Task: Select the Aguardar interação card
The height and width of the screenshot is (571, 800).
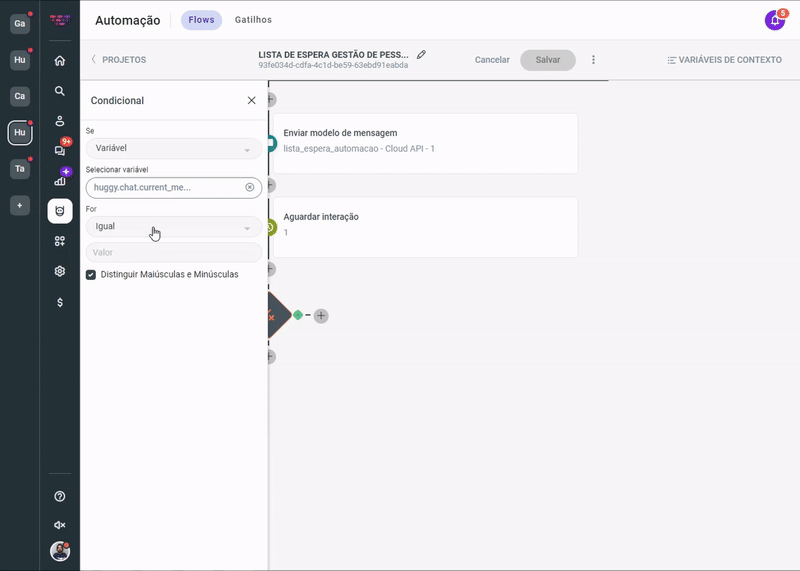Action: 426,227
